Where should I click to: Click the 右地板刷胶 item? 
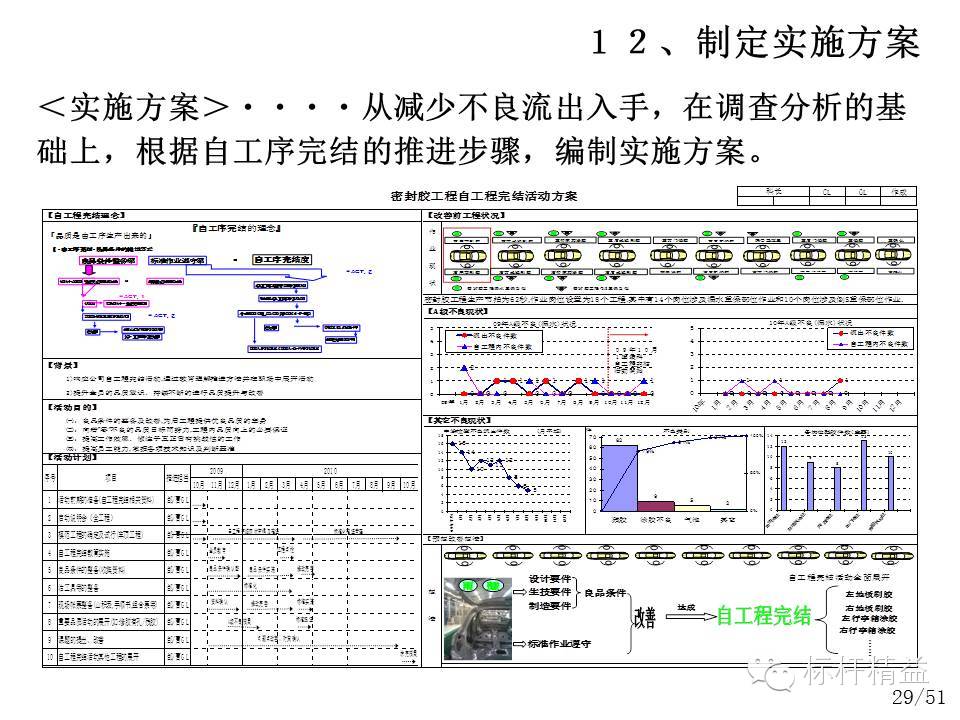tap(869, 608)
